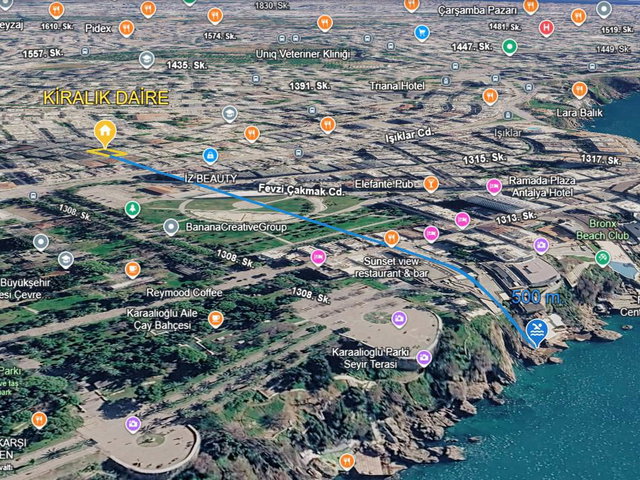Image resolution: width=640 pixels, height=480 pixels.
Task: Click the pink hotel icon beside Ramada Plaza
Action: point(494,187)
